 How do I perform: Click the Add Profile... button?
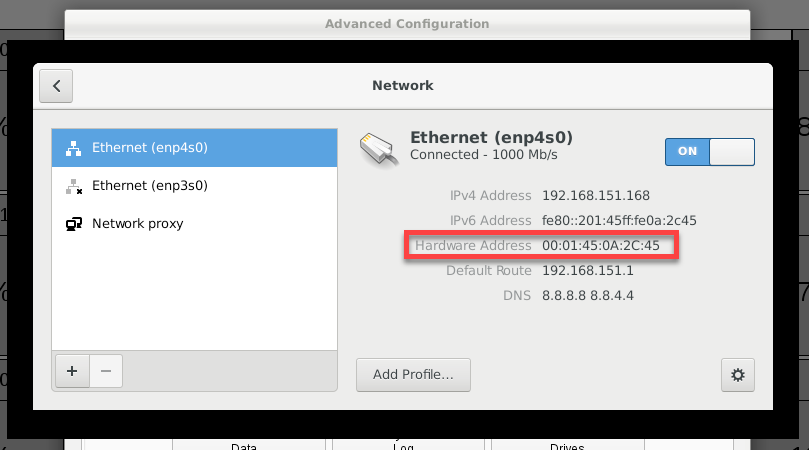pyautogui.click(x=413, y=375)
